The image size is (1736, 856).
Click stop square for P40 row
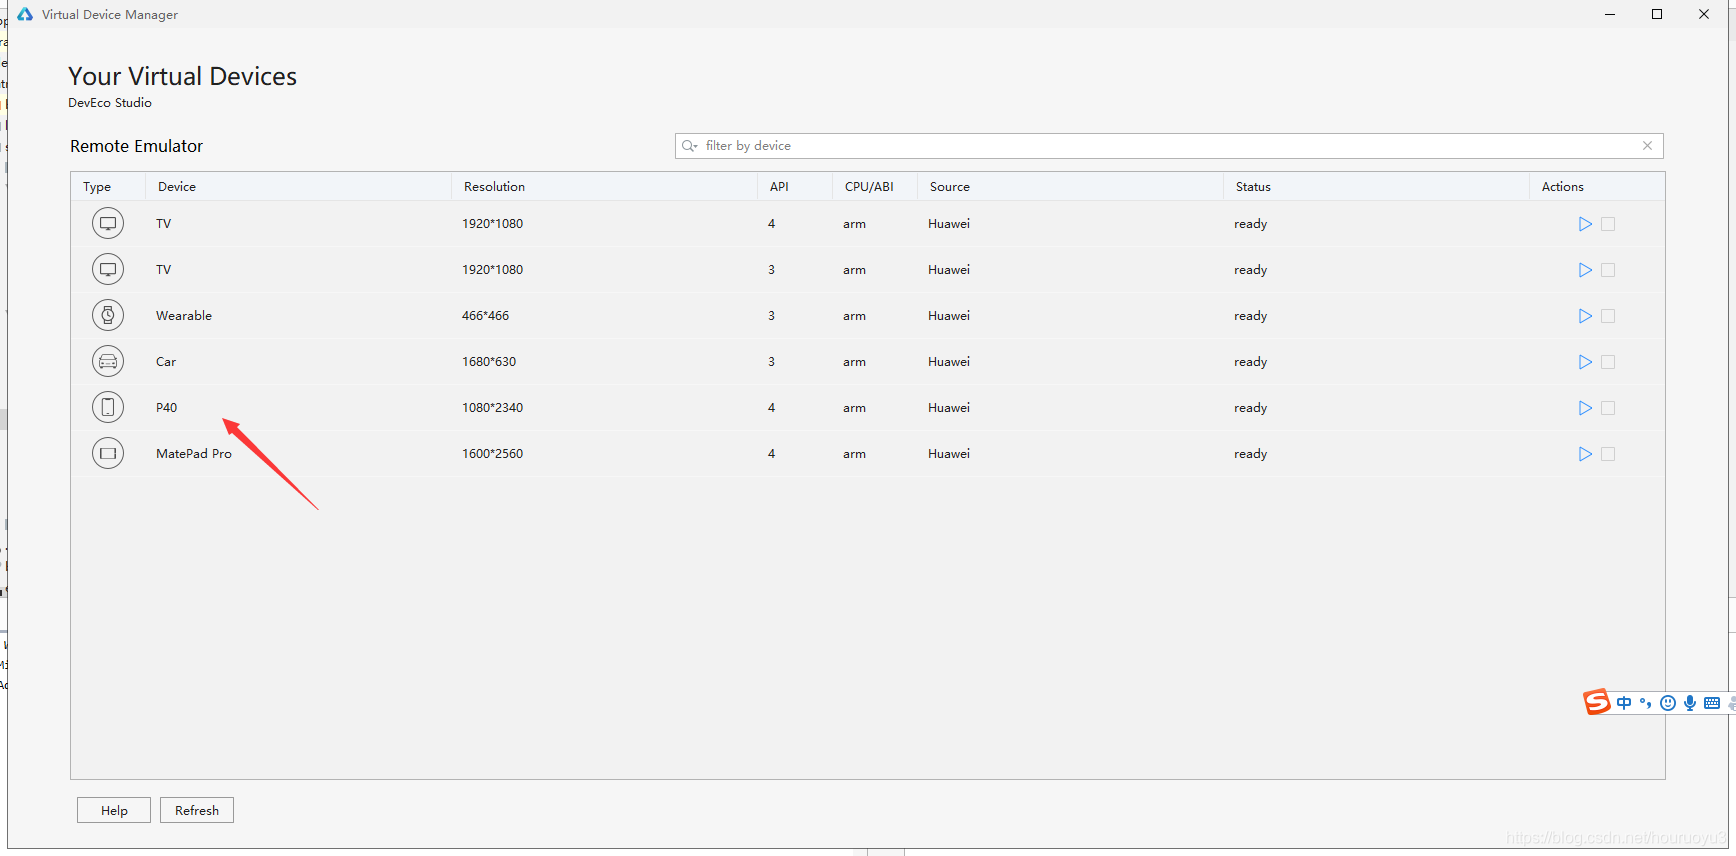(1608, 408)
